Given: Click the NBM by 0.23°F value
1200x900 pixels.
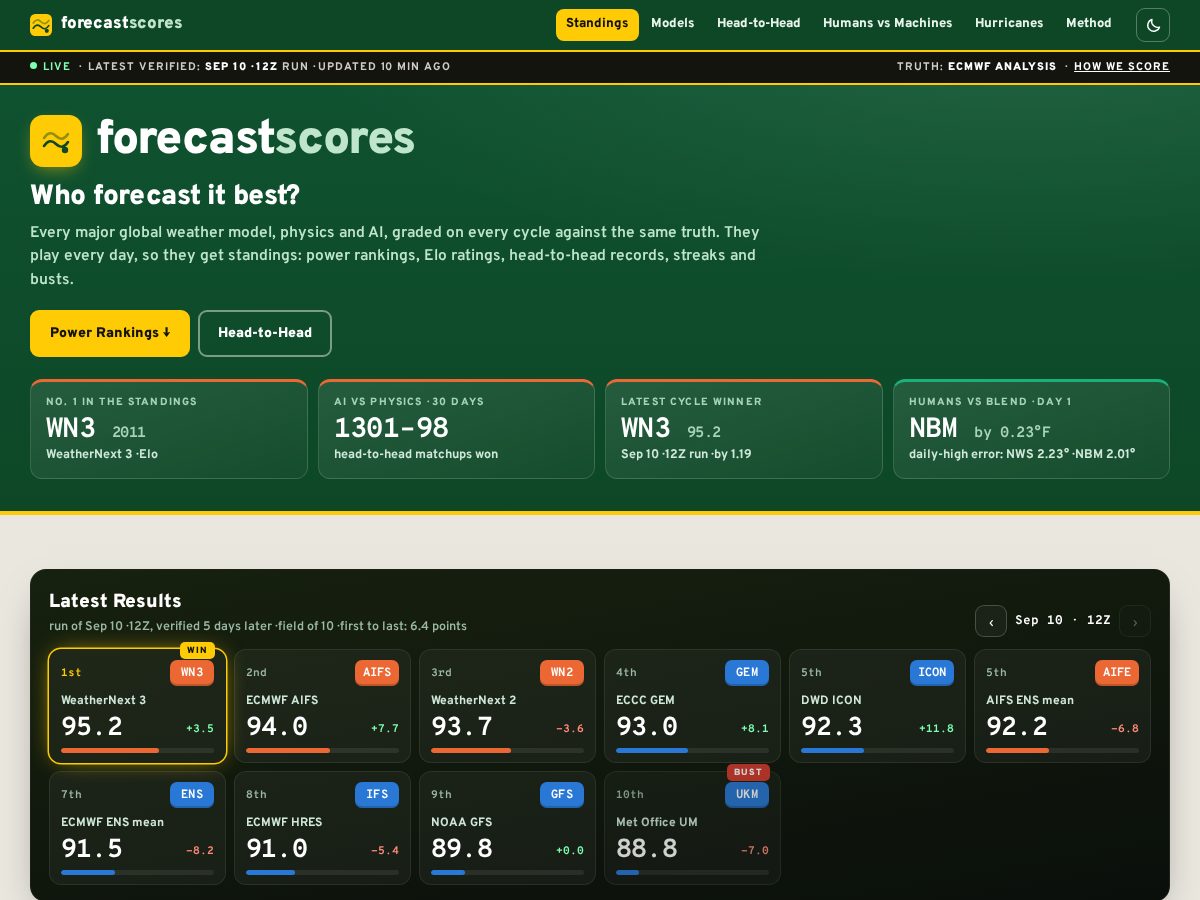Looking at the screenshot, I should [x=980, y=429].
